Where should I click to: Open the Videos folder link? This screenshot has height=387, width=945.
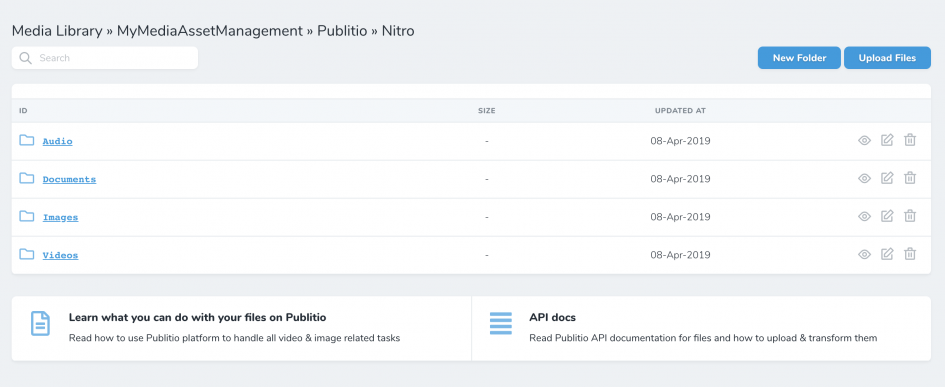tap(60, 255)
